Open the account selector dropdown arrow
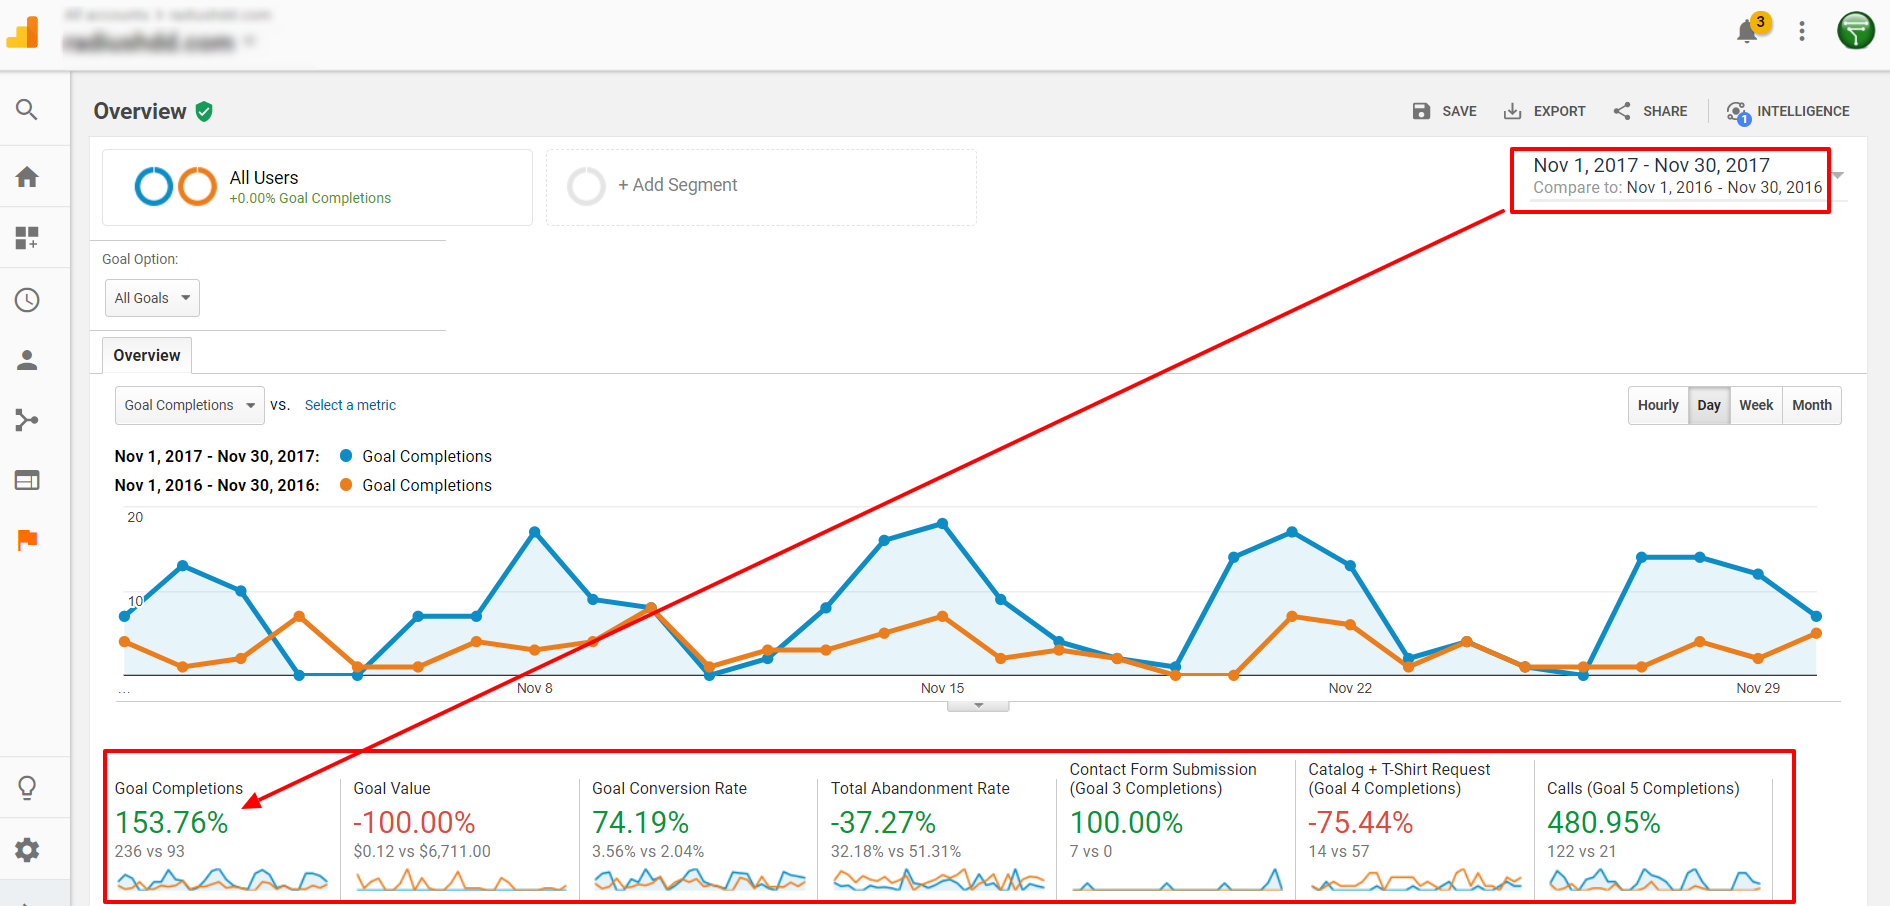Image resolution: width=1890 pixels, height=906 pixels. pyautogui.click(x=249, y=41)
